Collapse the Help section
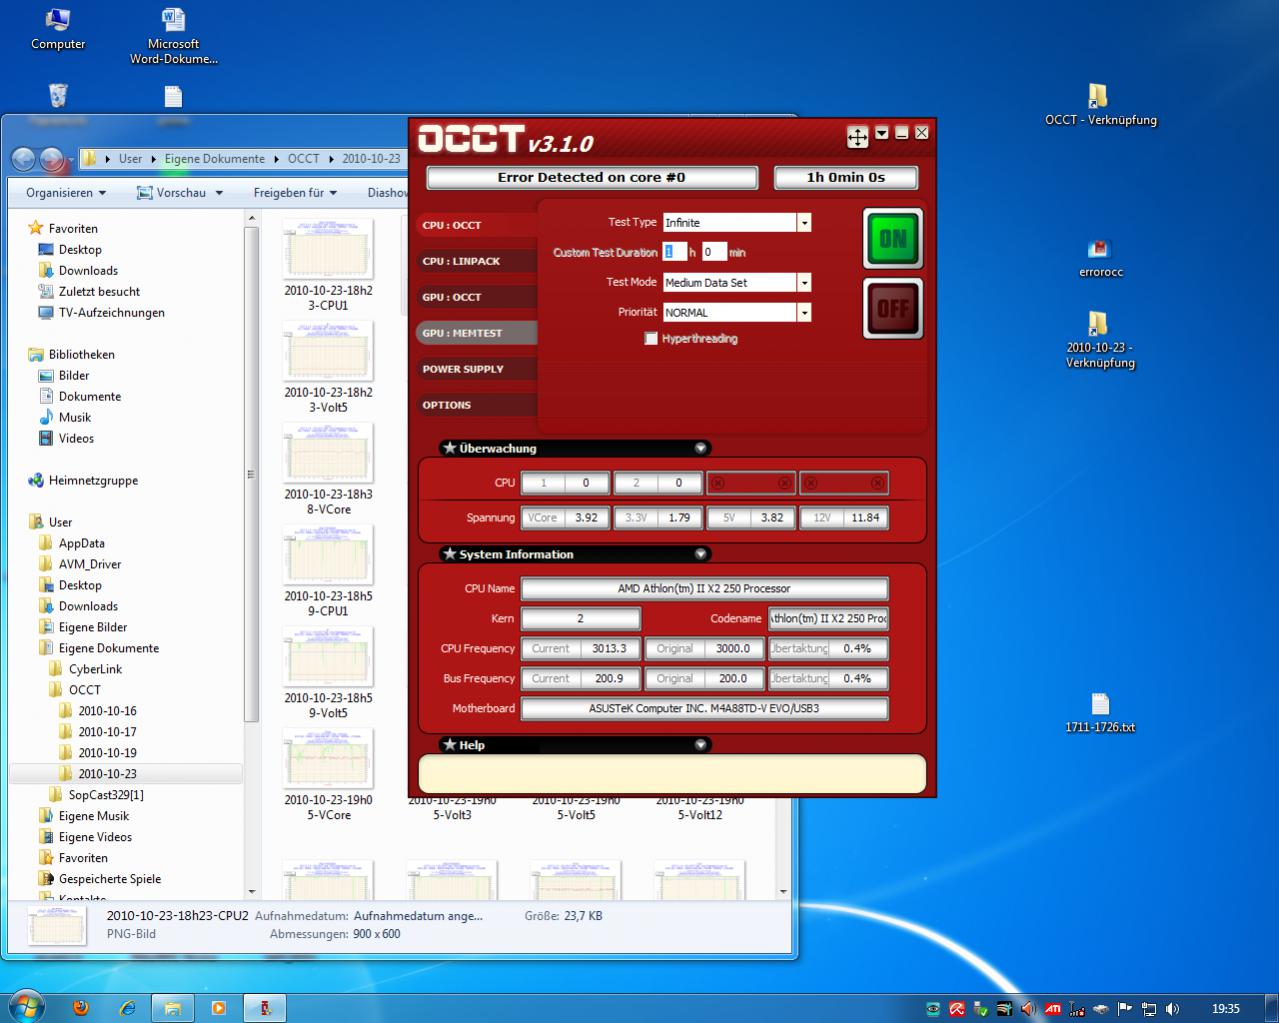1279x1023 pixels. click(701, 745)
